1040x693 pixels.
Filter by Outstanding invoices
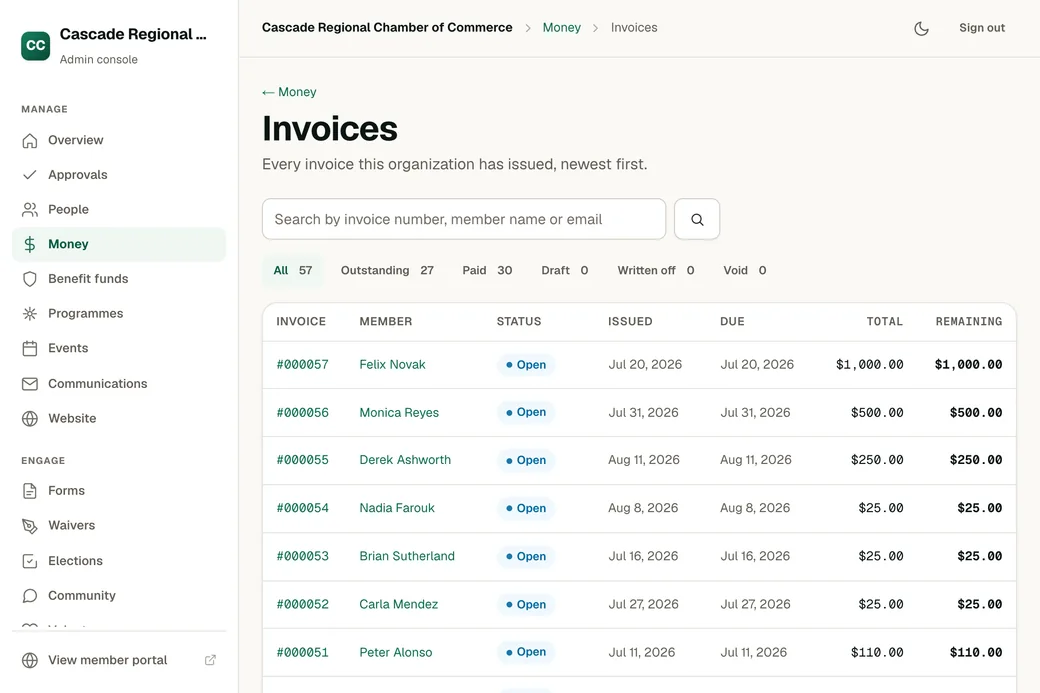[387, 271]
